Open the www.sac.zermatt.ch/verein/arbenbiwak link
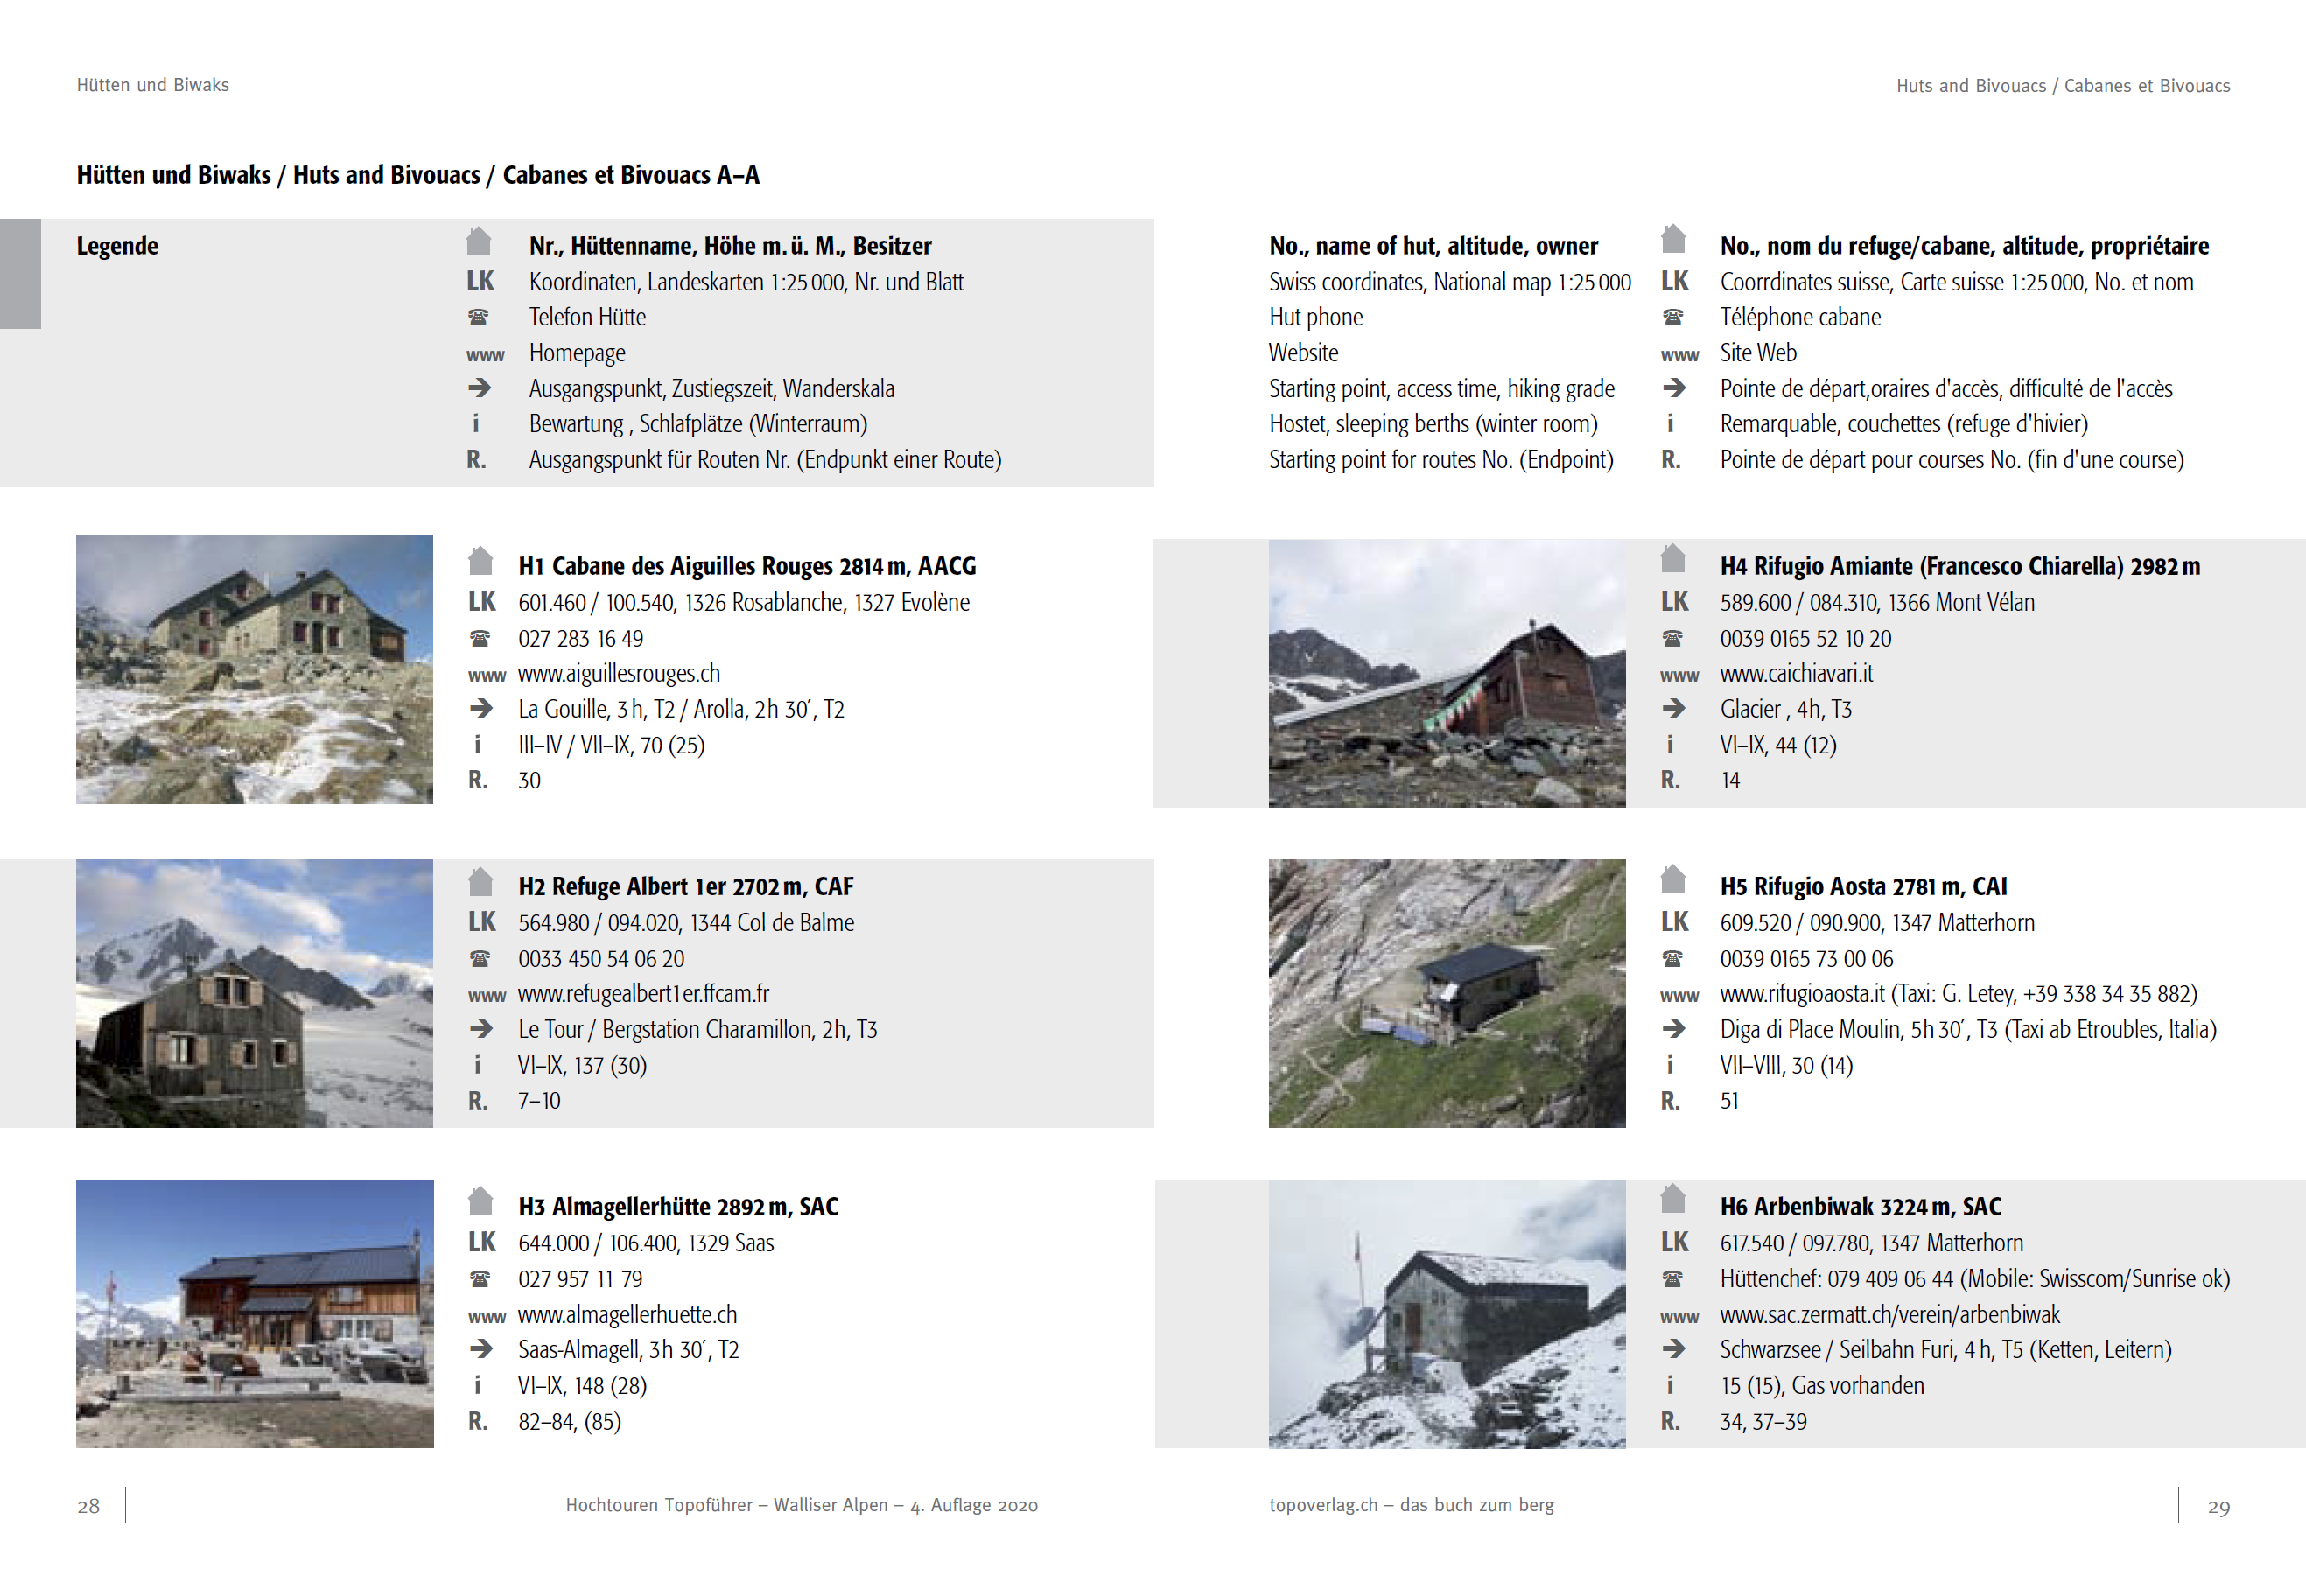2306x1596 pixels. 1890,1314
